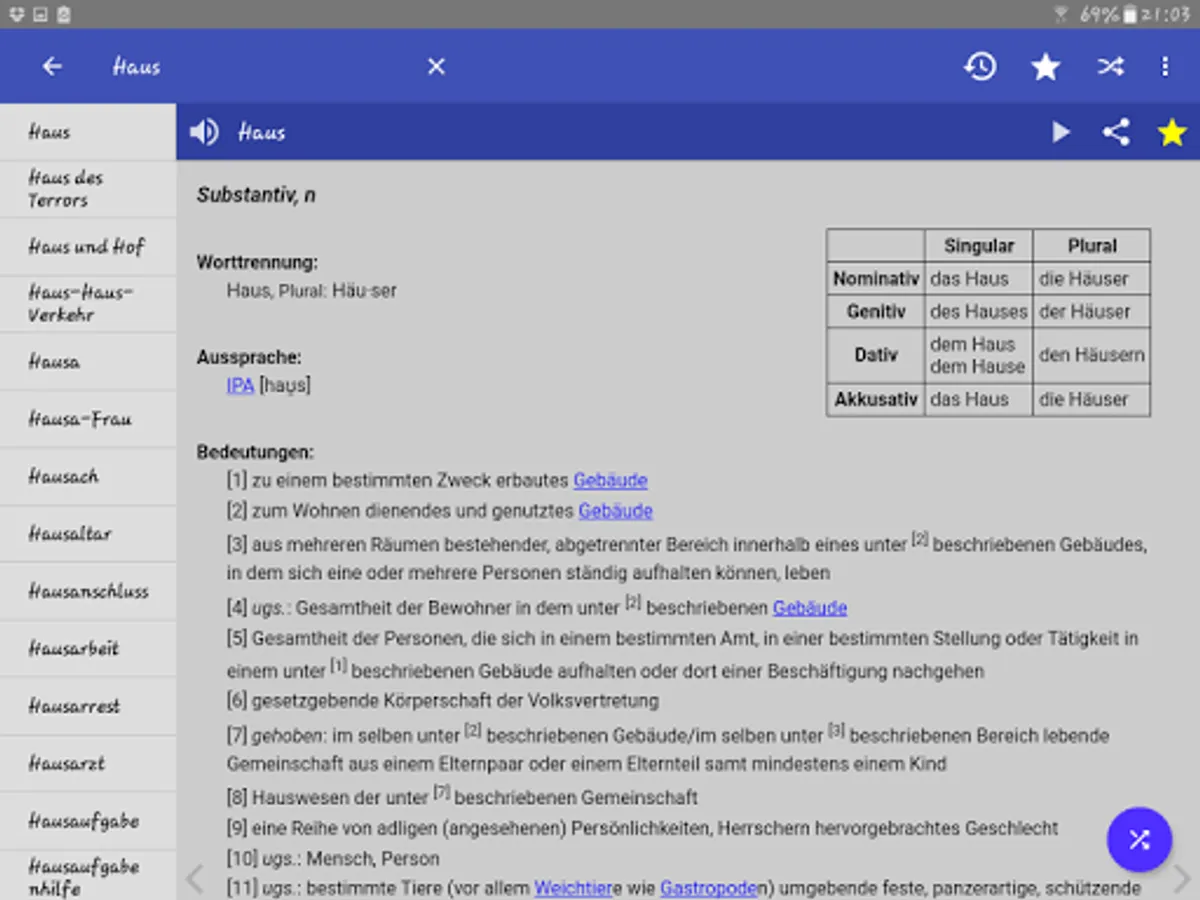Tap the 'den Häusern' table cell
Screen dimensions: 1200x900
click(x=1092, y=355)
